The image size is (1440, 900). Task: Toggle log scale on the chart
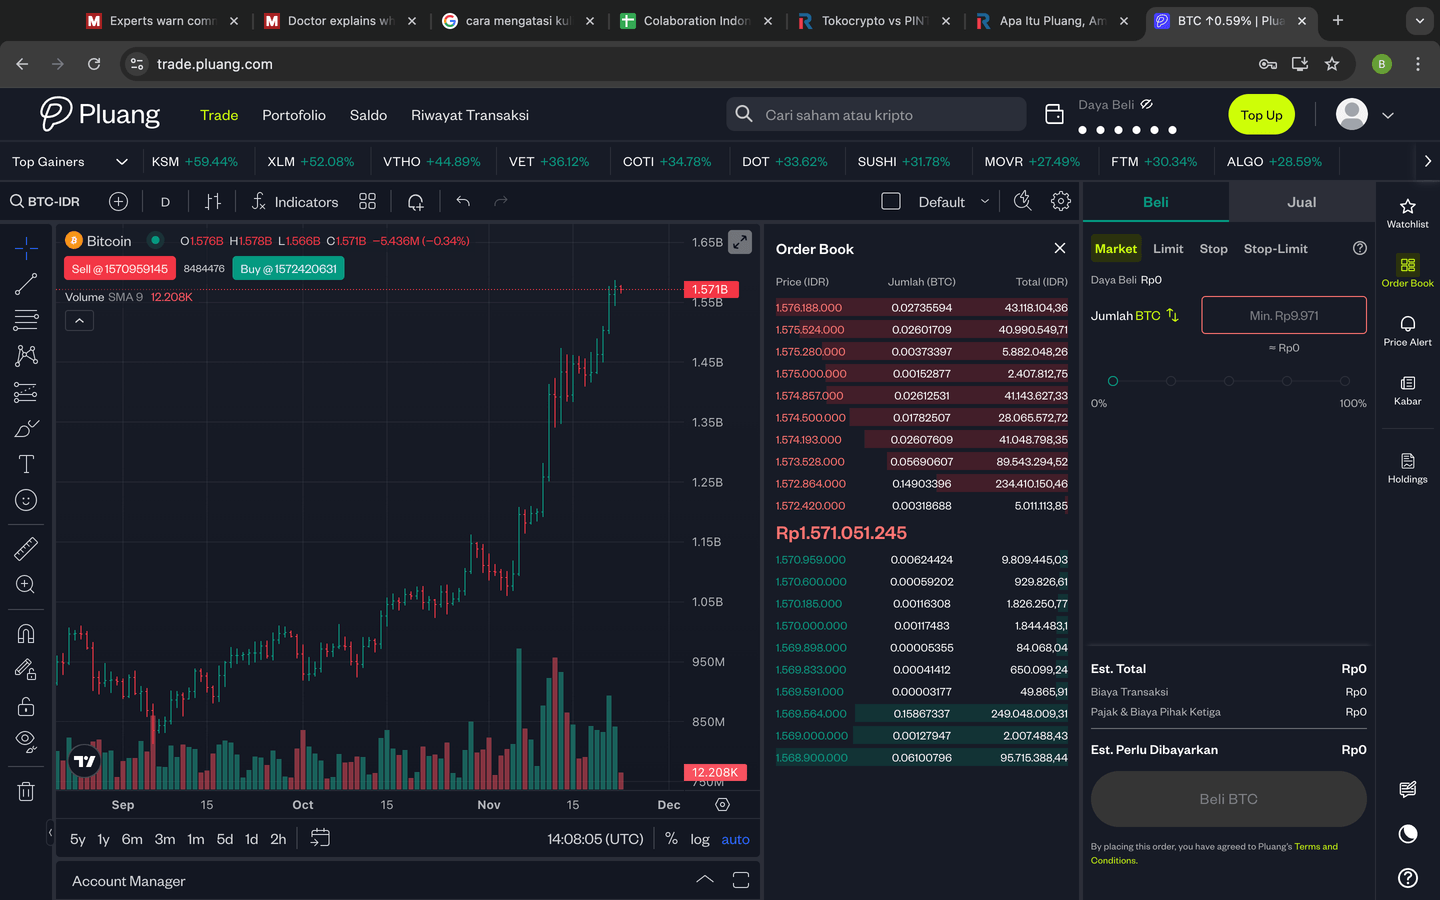699,839
